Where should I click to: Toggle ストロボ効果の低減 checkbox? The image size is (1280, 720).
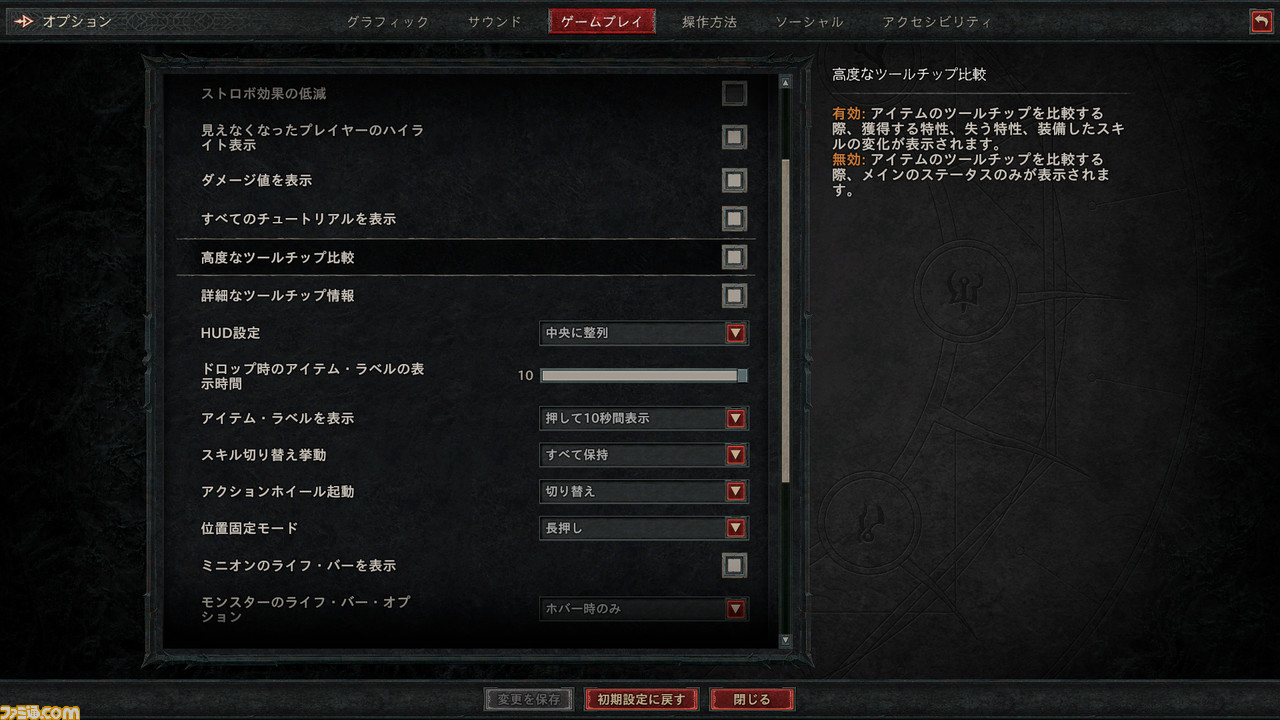click(735, 94)
